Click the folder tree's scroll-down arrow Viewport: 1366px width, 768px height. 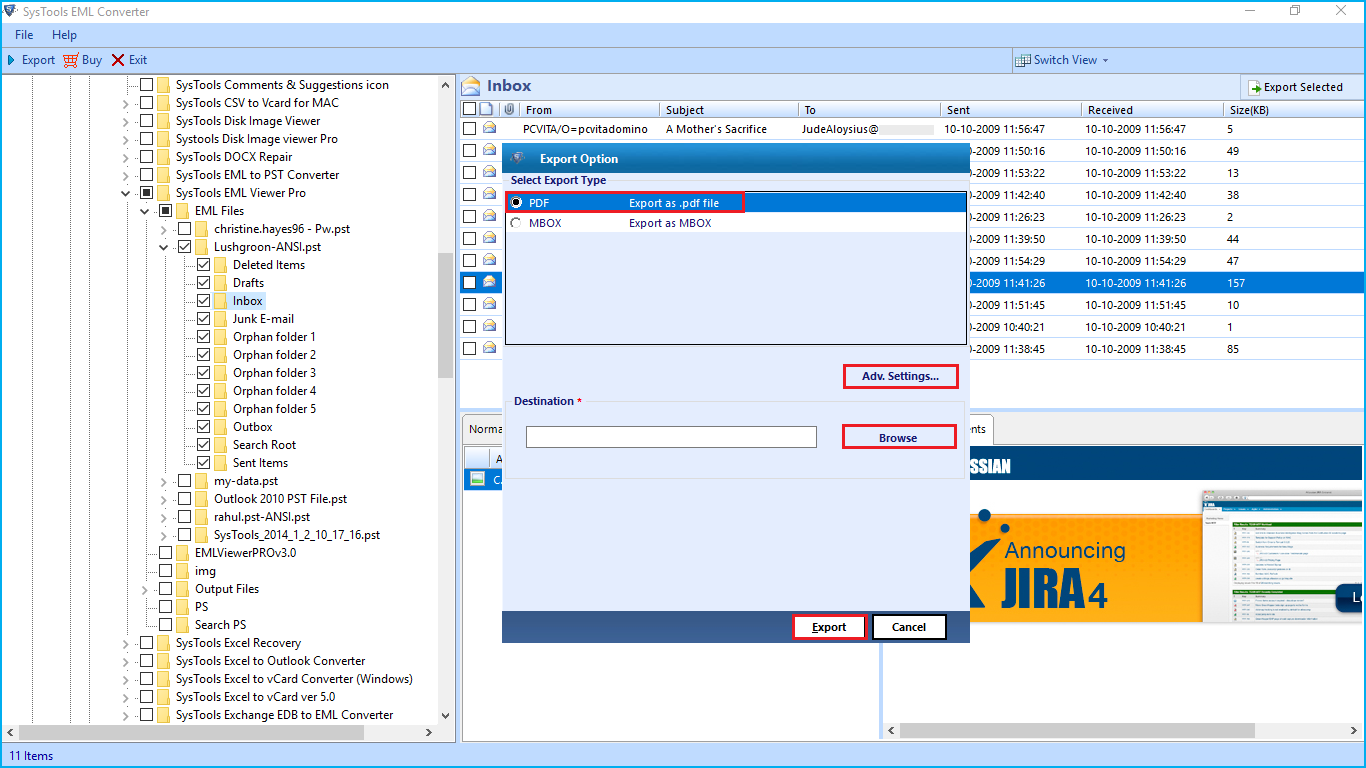tap(446, 716)
